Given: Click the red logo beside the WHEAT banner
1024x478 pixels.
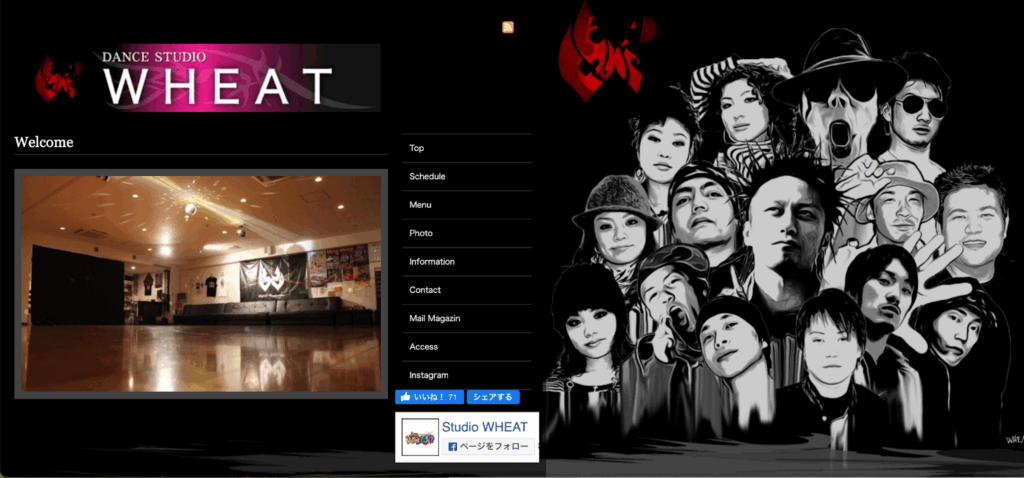Looking at the screenshot, I should [57, 78].
